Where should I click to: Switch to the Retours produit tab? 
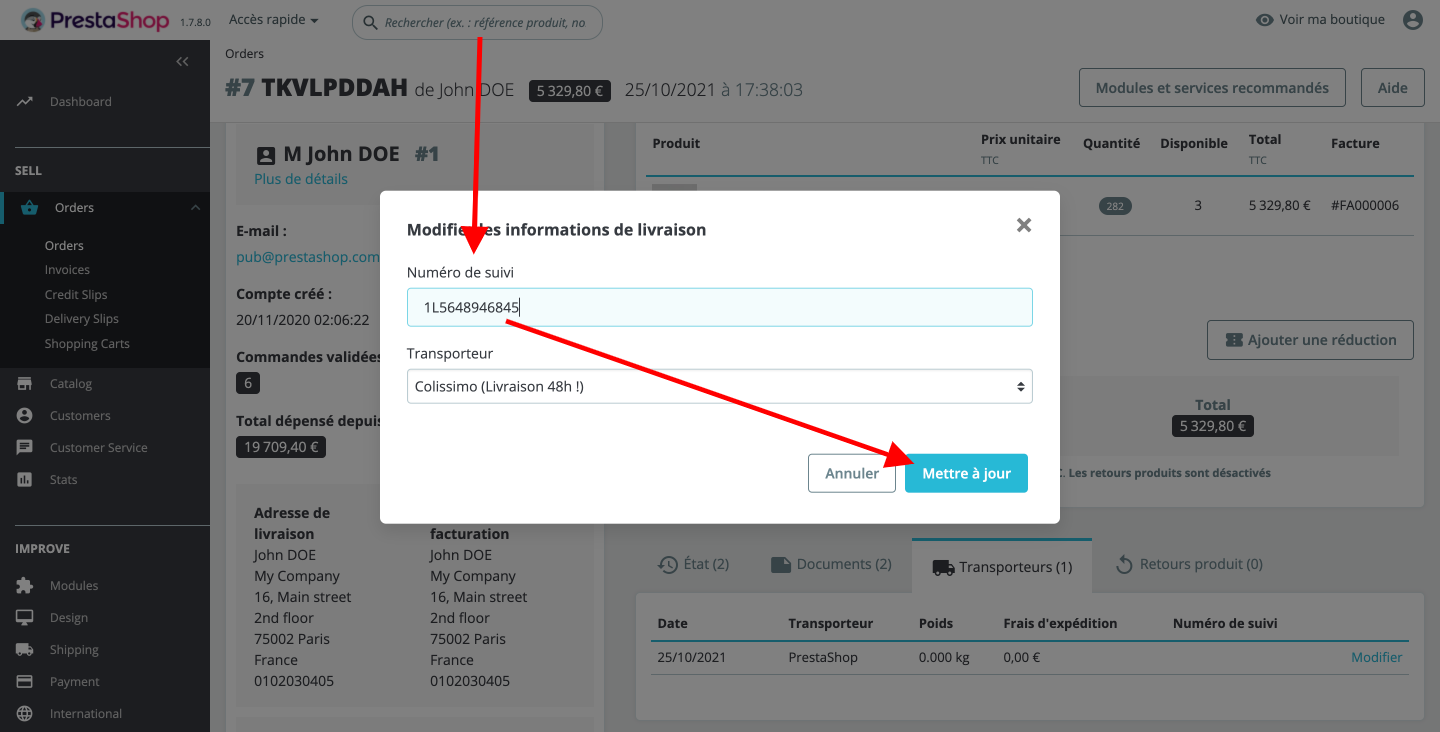[1188, 564]
